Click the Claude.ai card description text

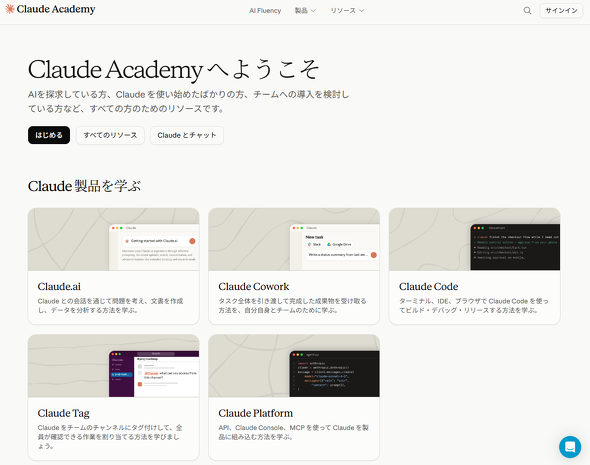[x=111, y=305]
